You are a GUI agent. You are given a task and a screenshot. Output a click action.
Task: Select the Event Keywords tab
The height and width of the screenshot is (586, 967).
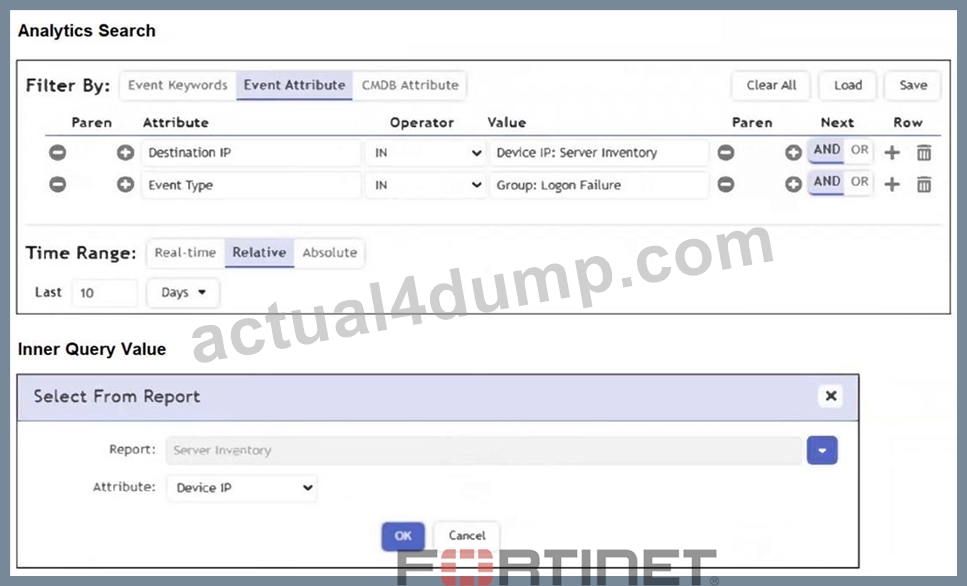(x=178, y=85)
